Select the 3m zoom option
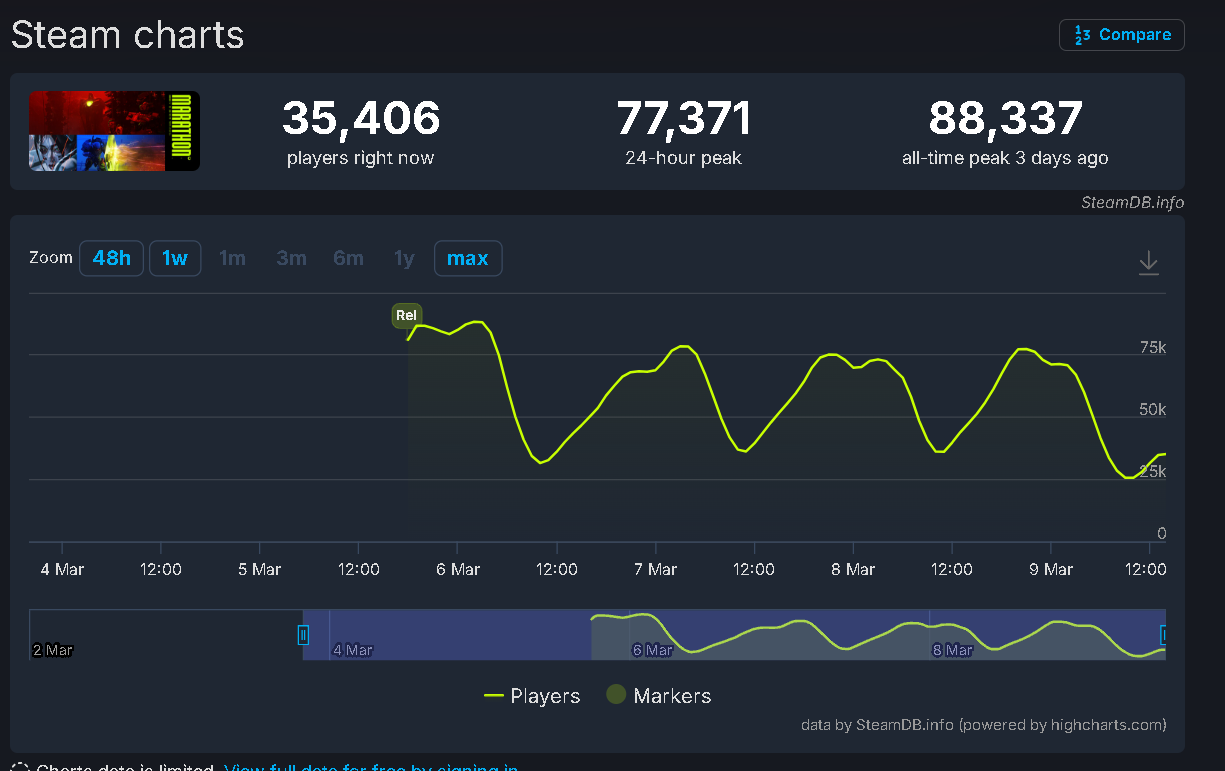 [x=291, y=258]
